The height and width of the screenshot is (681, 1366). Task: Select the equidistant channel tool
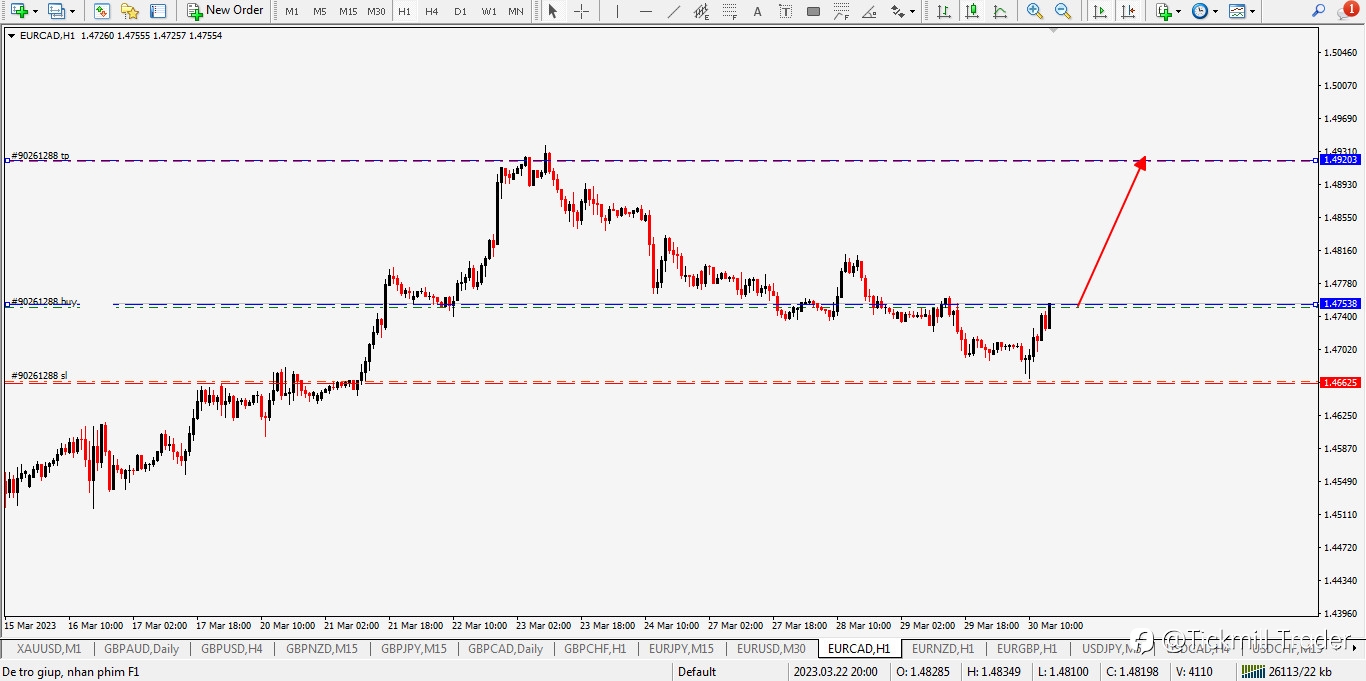point(701,11)
